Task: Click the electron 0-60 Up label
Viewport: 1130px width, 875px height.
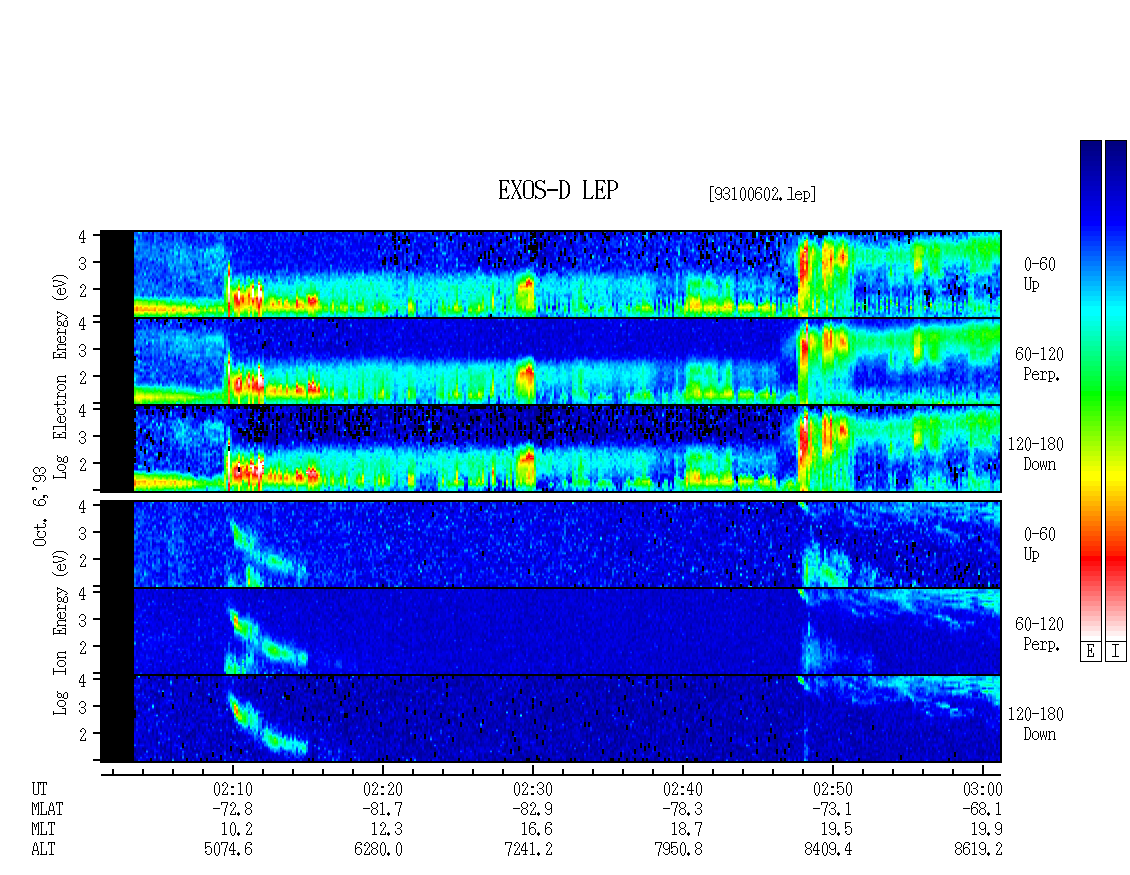Action: click(1038, 274)
